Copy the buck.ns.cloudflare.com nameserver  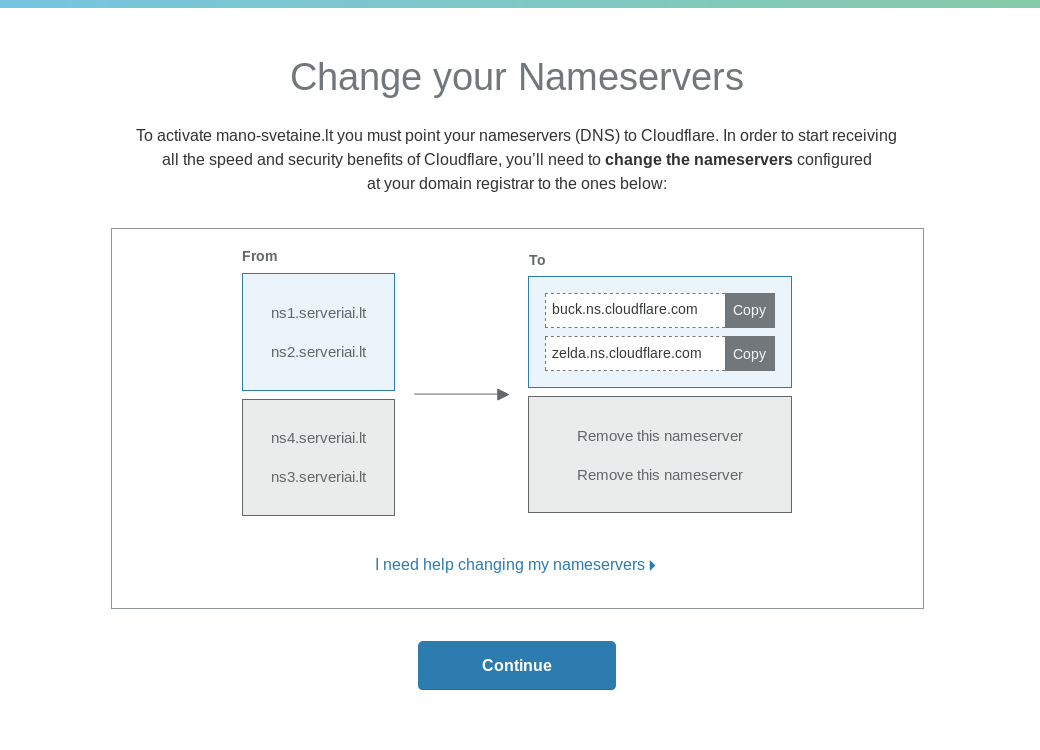point(749,310)
